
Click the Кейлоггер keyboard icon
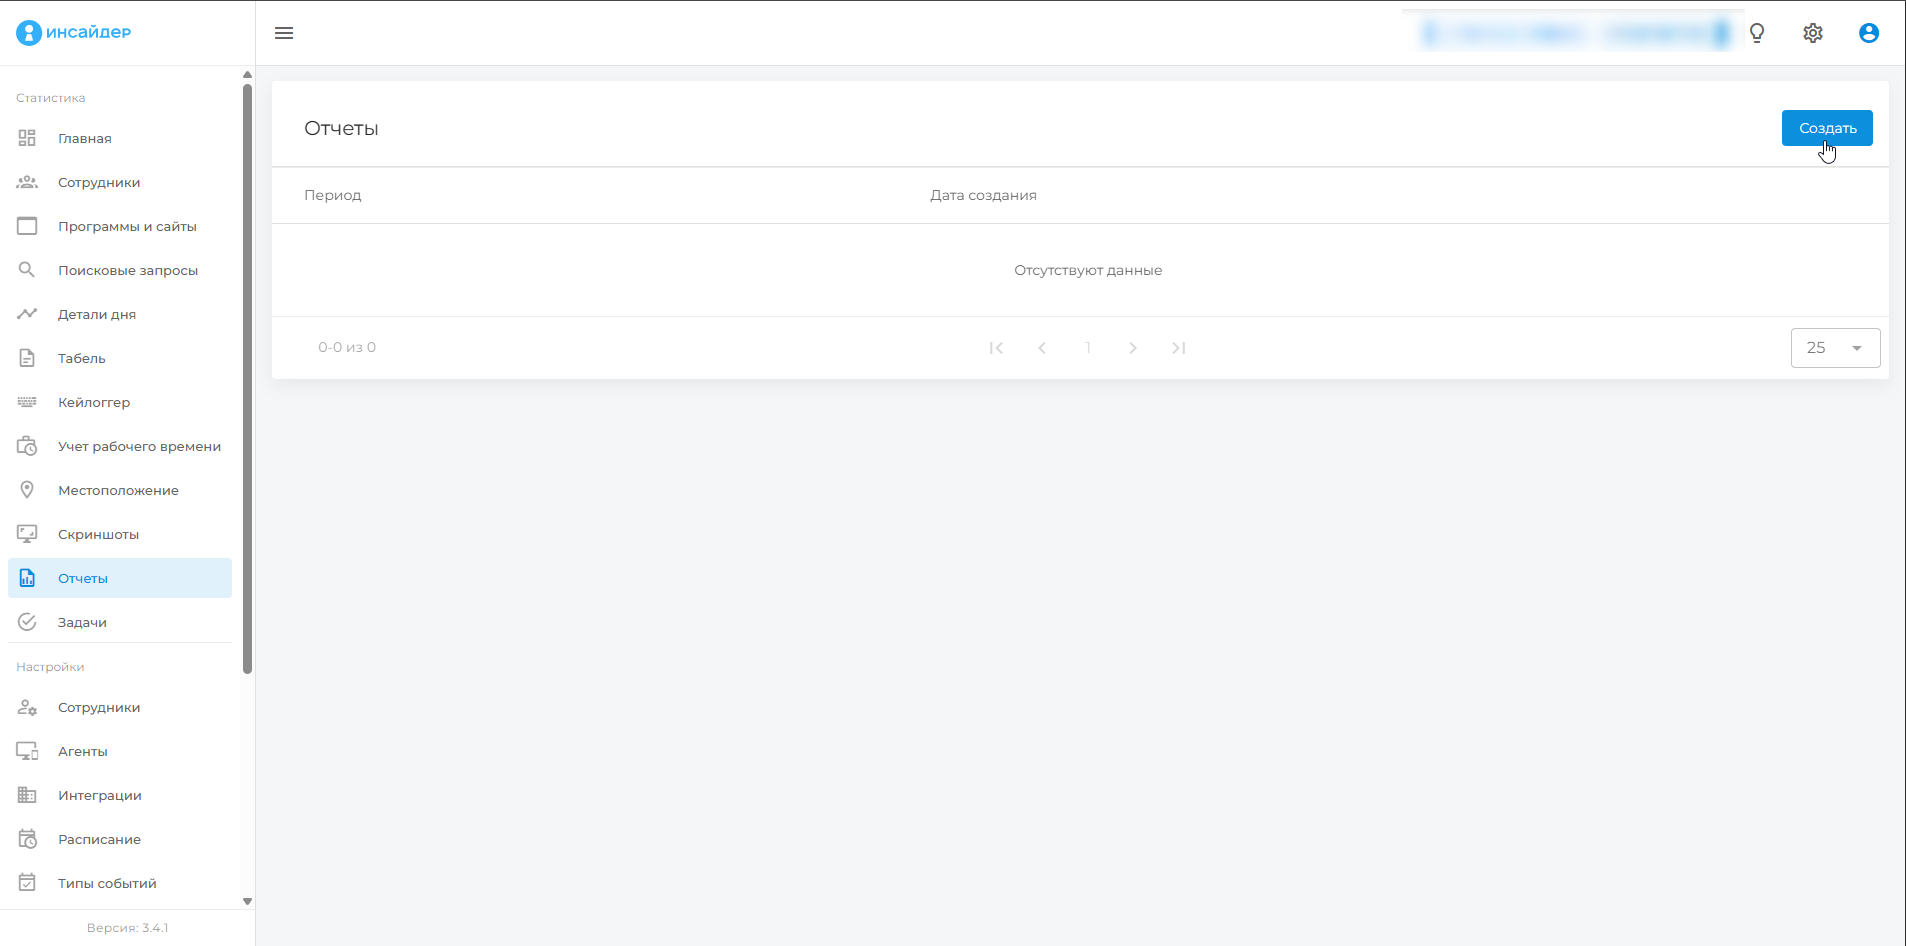pos(27,402)
